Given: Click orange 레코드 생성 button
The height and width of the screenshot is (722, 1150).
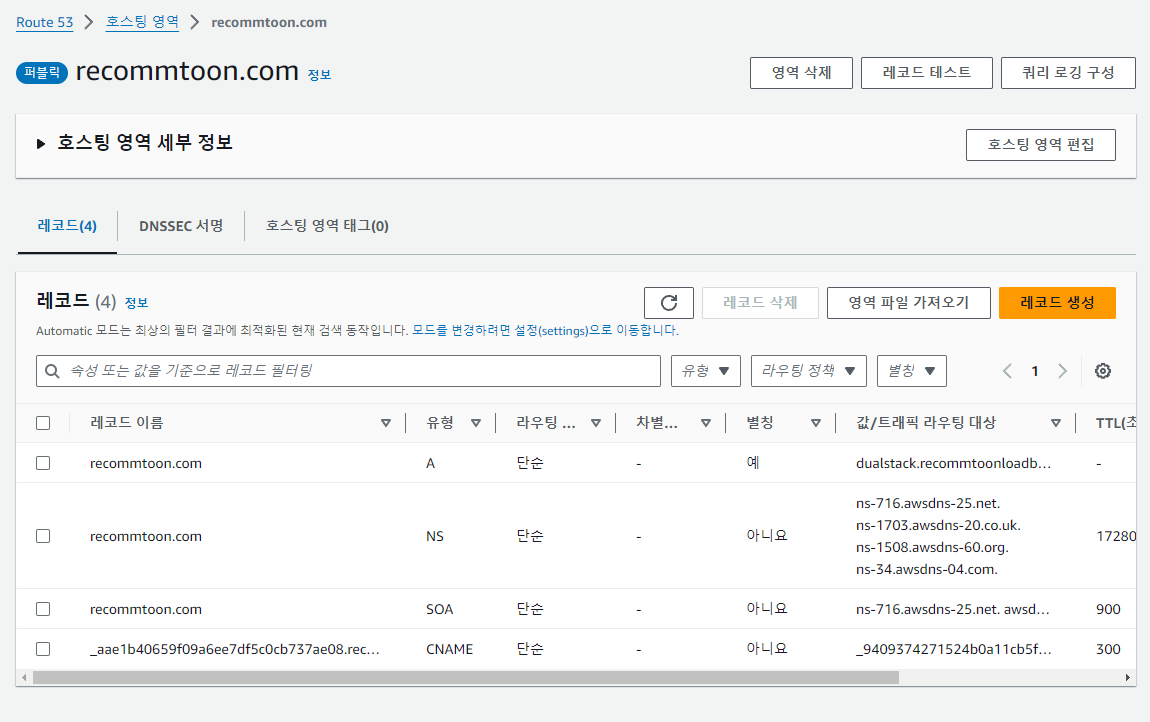Looking at the screenshot, I should click(1057, 303).
